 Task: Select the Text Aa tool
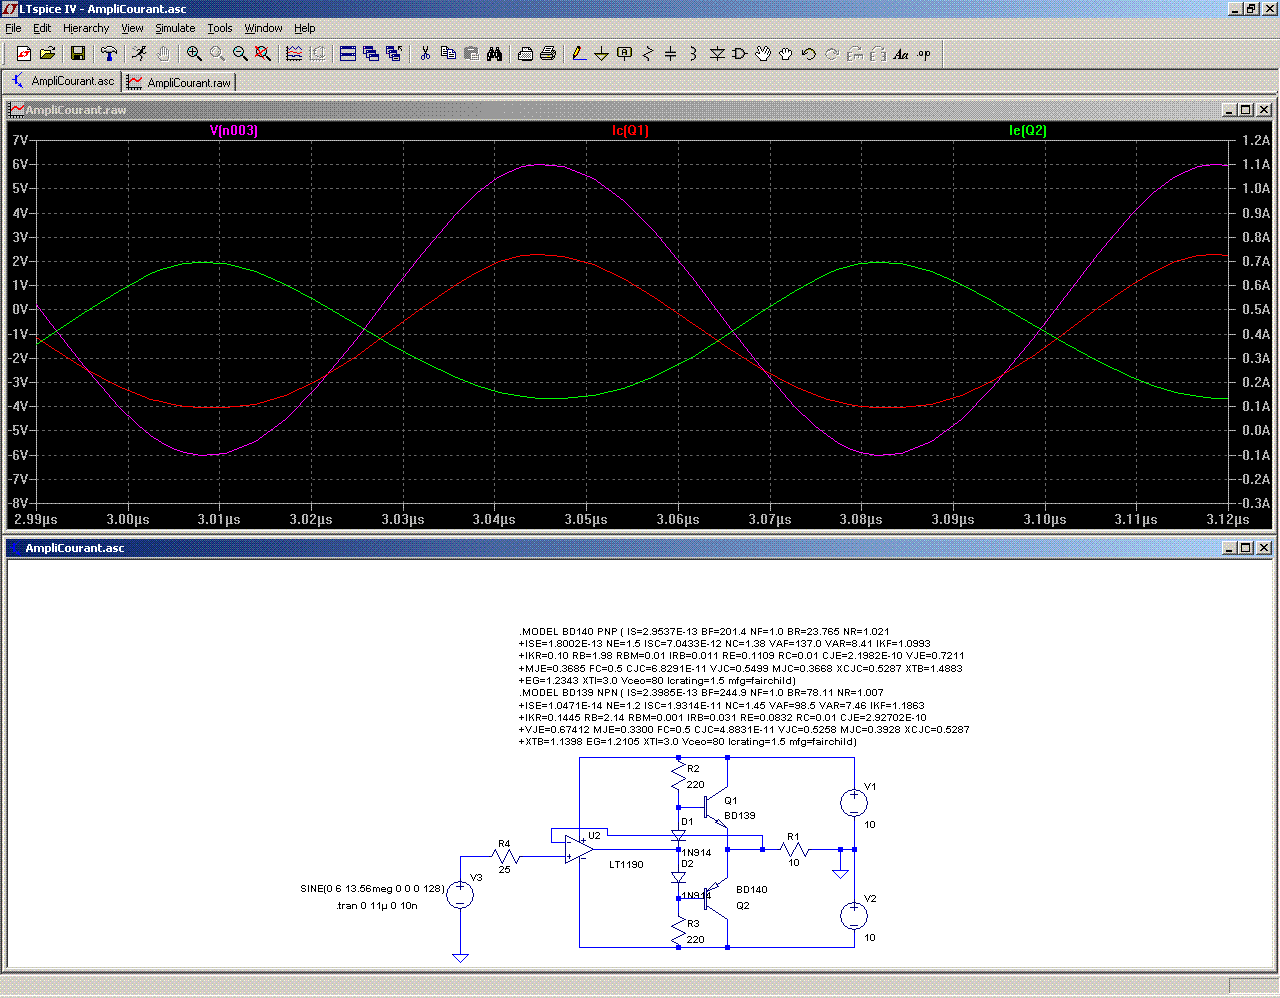point(901,54)
